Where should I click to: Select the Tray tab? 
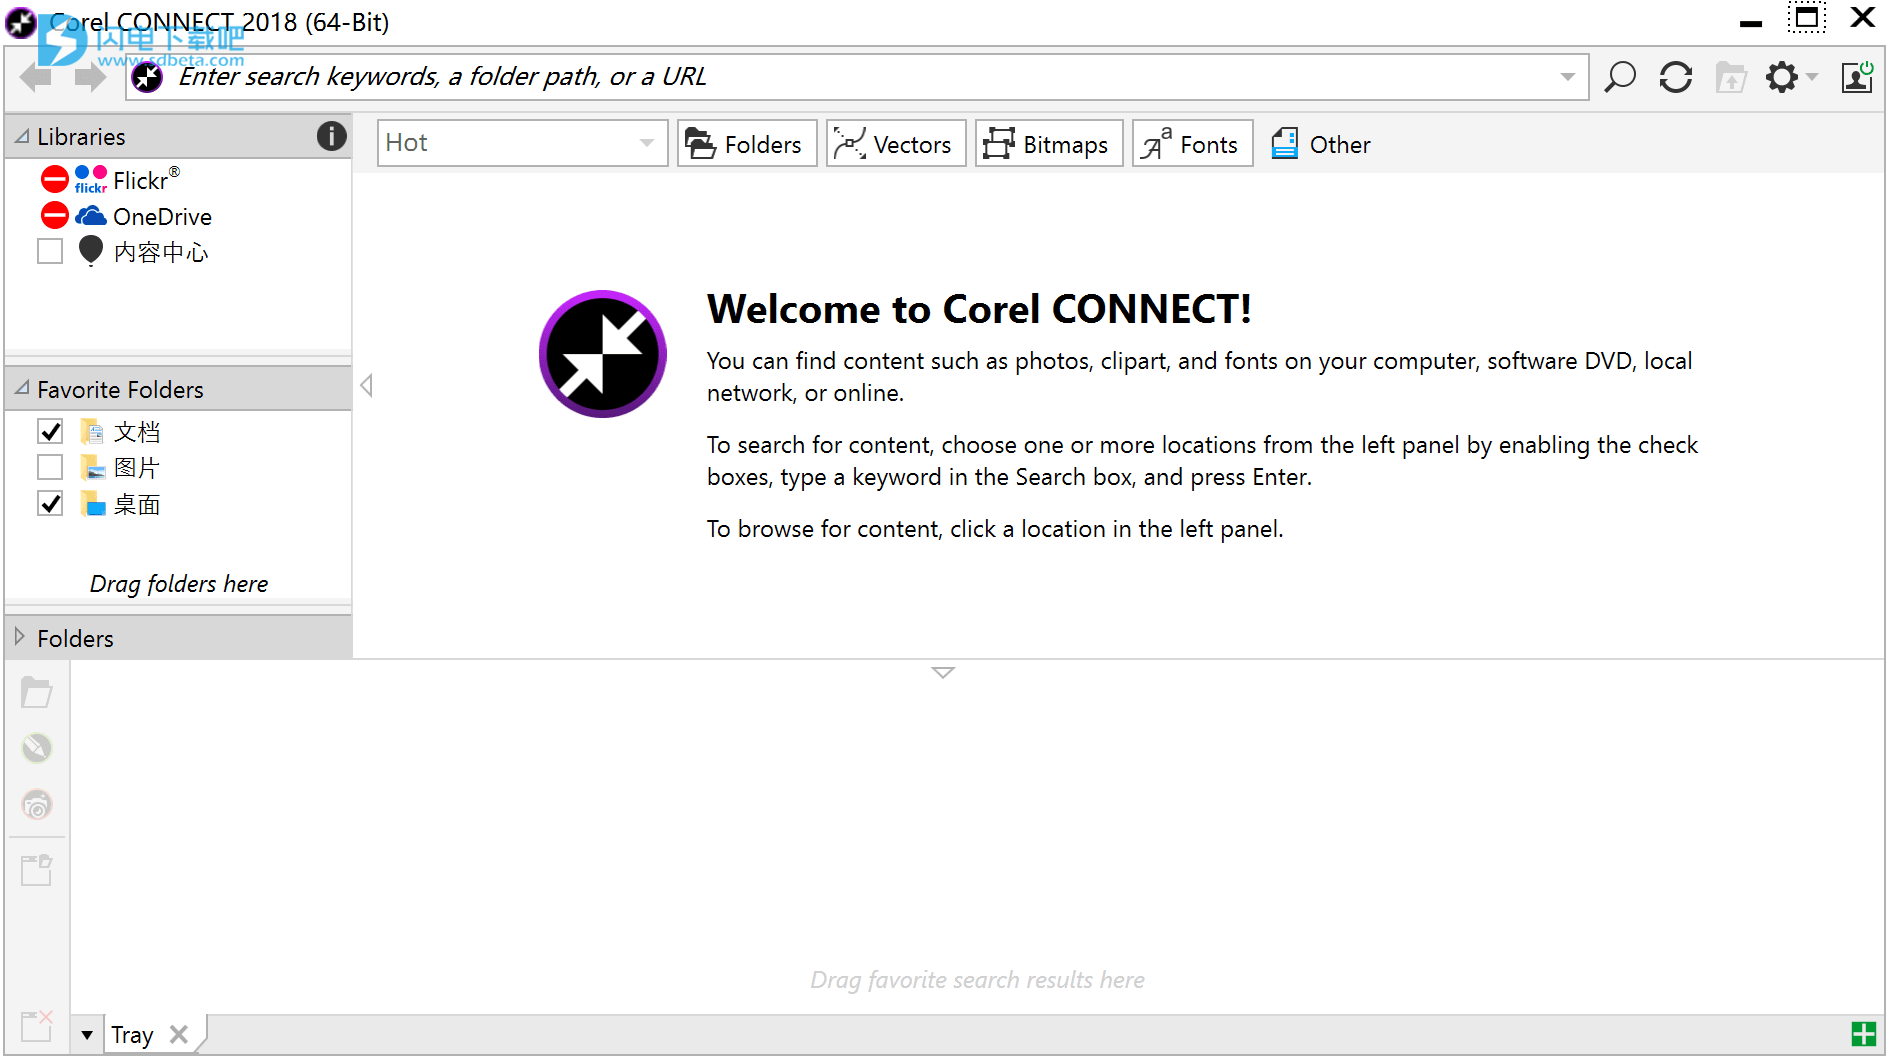132,1034
